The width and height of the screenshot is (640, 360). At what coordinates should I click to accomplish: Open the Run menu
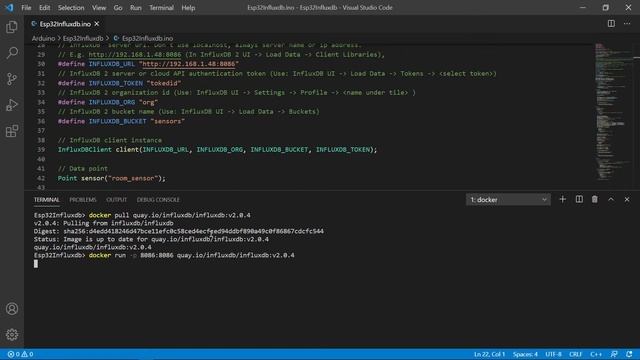pyautogui.click(x=136, y=8)
